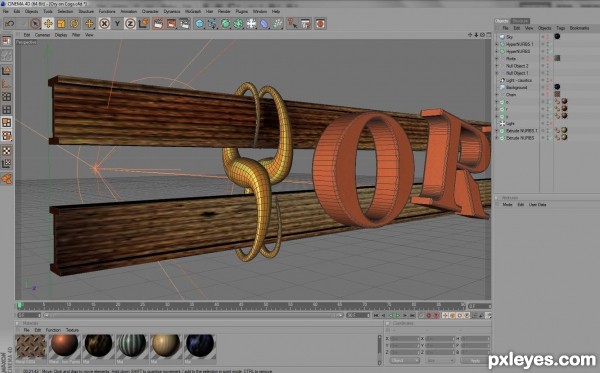Select the Live Selection tool
This screenshot has height=373, width=600.
point(35,24)
